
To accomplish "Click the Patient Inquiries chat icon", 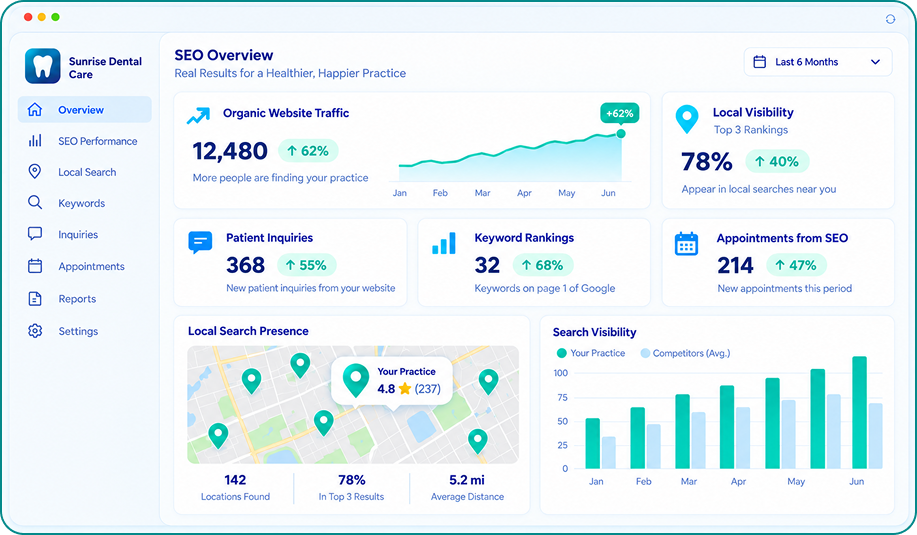I will click(200, 242).
